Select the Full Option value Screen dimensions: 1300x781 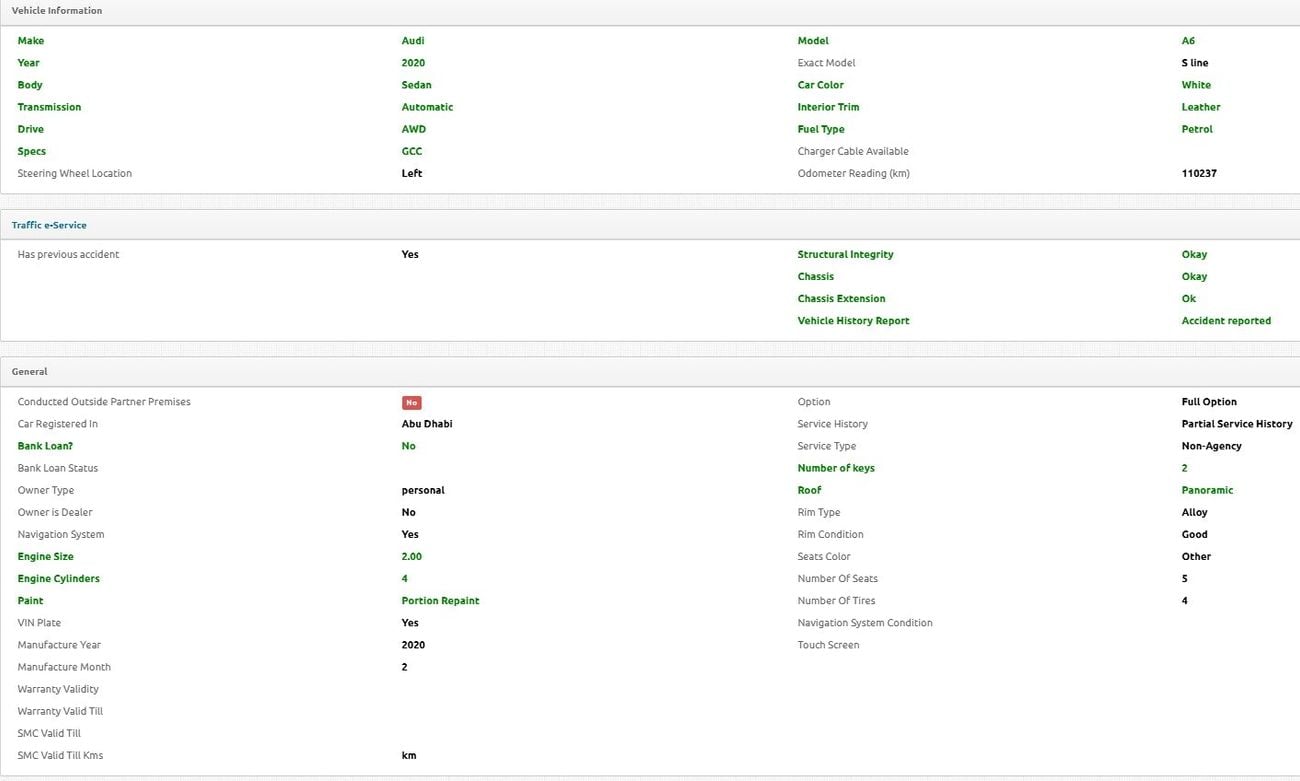point(1209,402)
